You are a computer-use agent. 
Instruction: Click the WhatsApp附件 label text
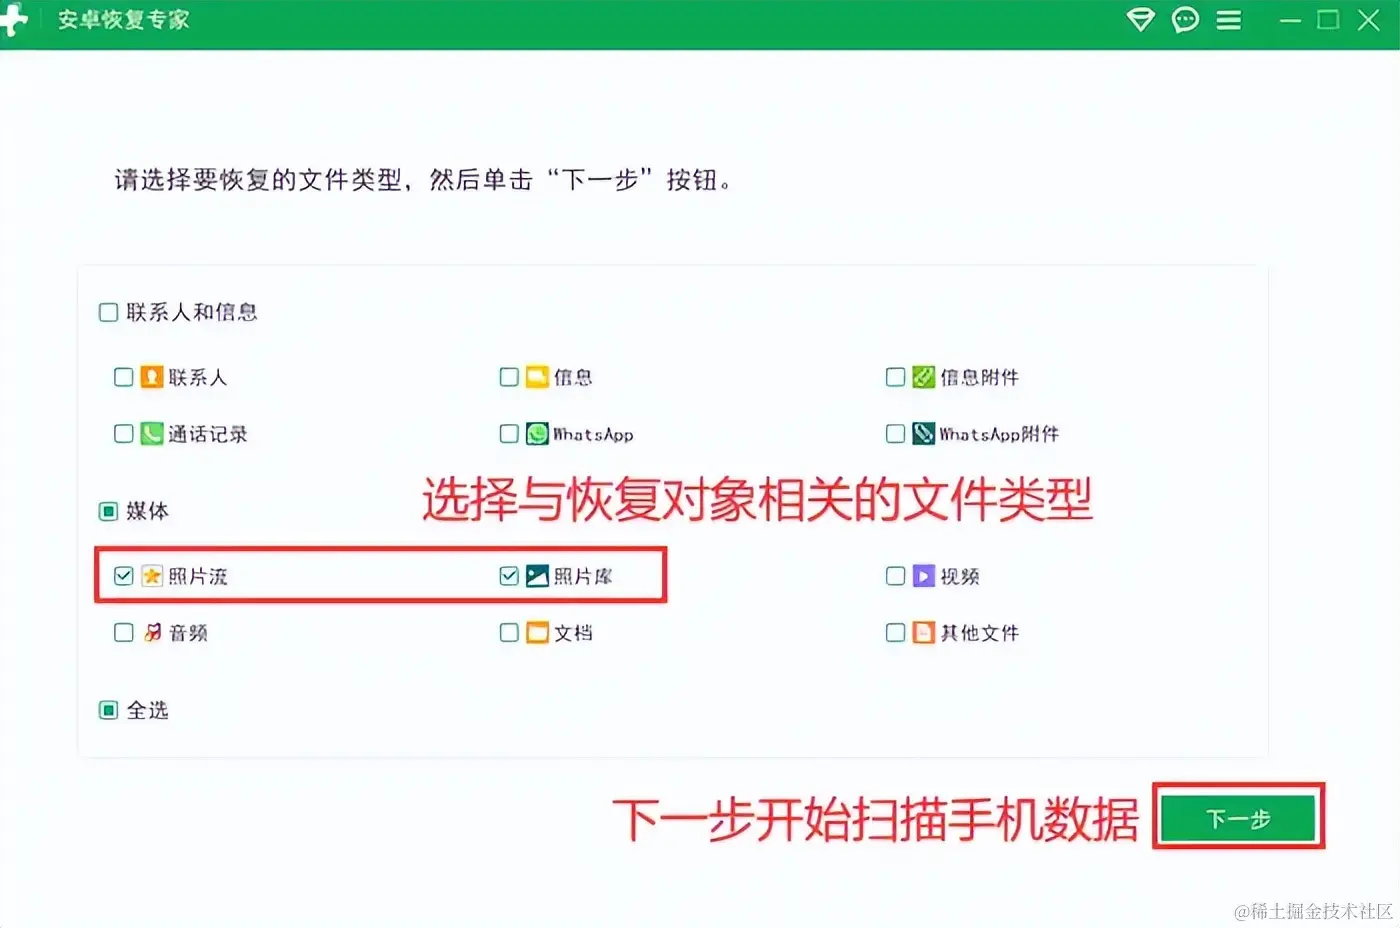999,435
